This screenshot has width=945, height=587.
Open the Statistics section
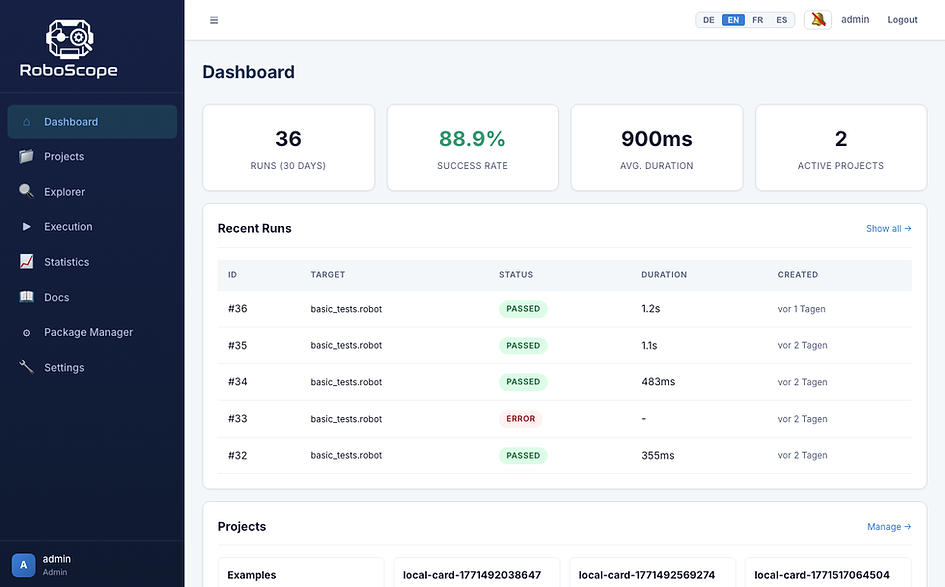[x=92, y=262]
